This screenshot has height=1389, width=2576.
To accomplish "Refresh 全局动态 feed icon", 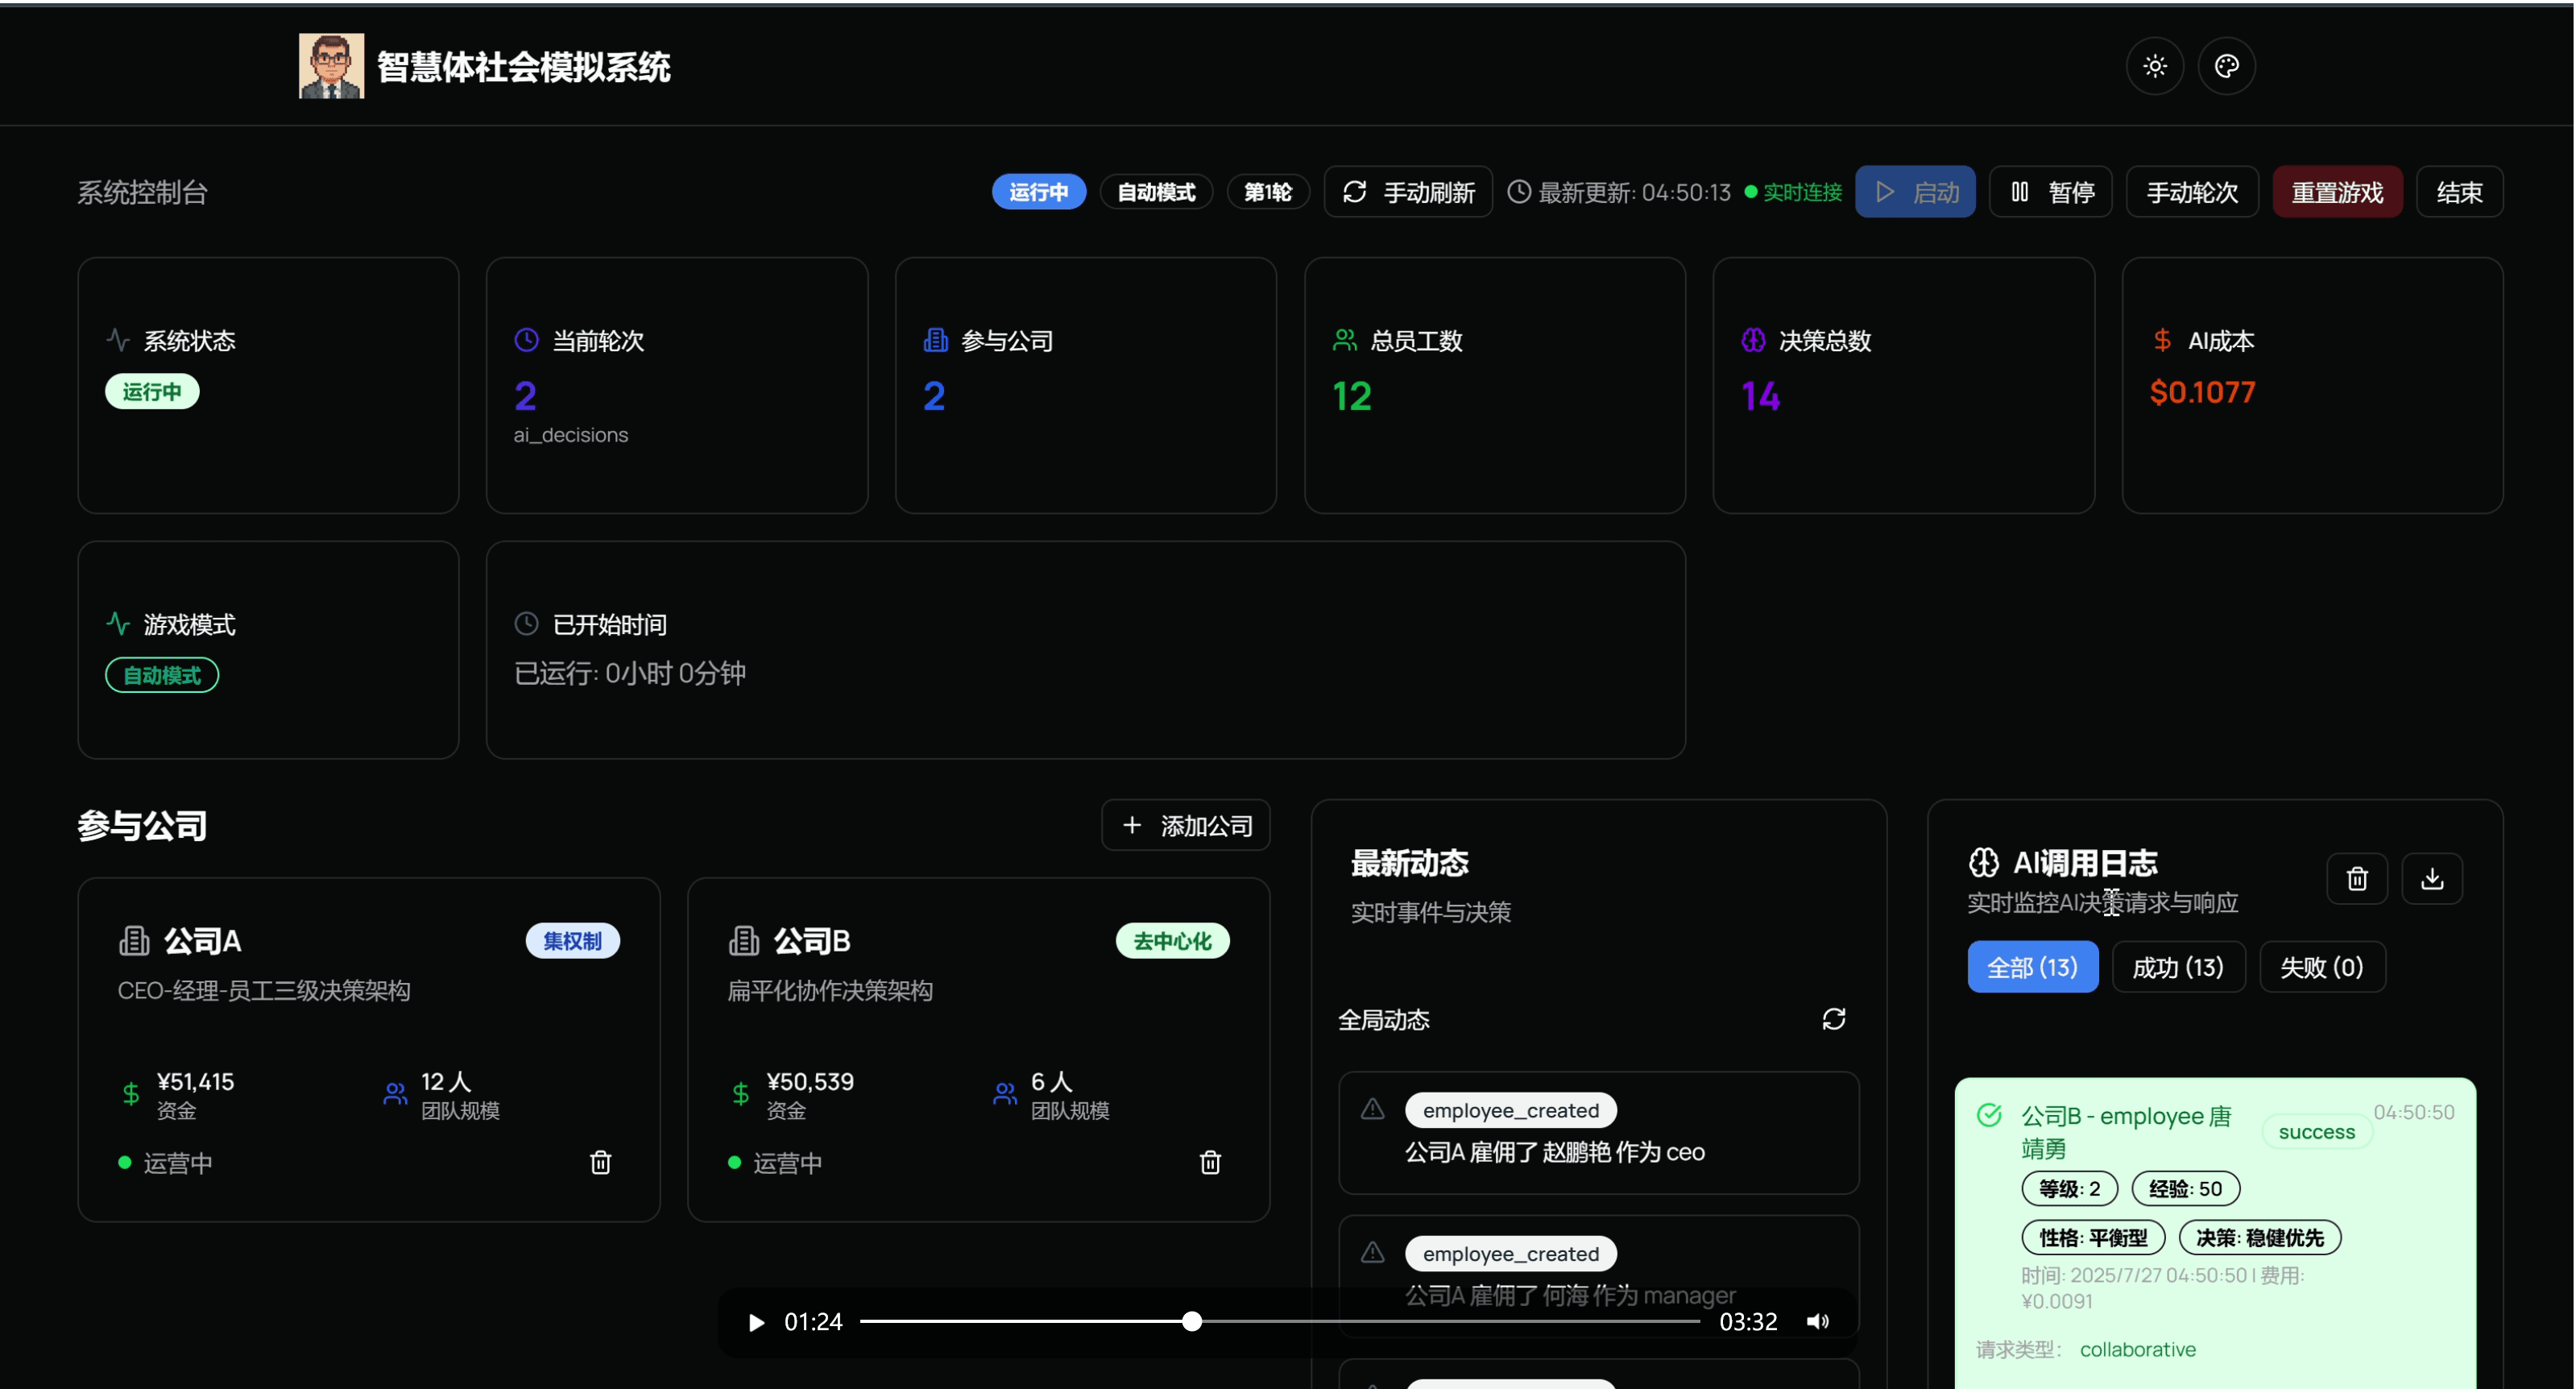I will tap(1833, 1019).
